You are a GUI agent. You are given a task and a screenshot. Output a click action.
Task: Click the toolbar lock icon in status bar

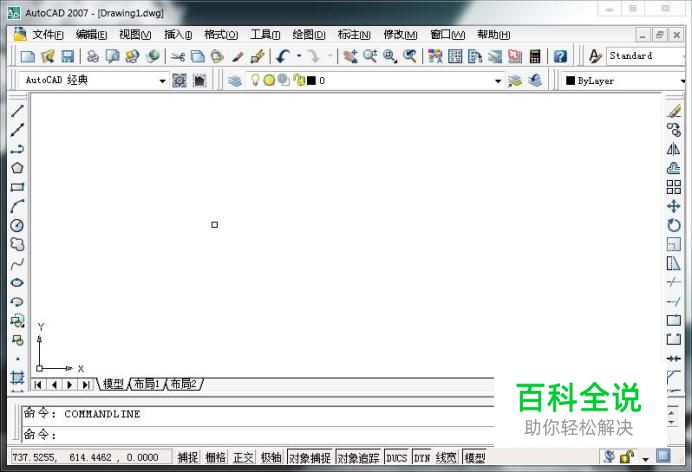[x=627, y=456]
